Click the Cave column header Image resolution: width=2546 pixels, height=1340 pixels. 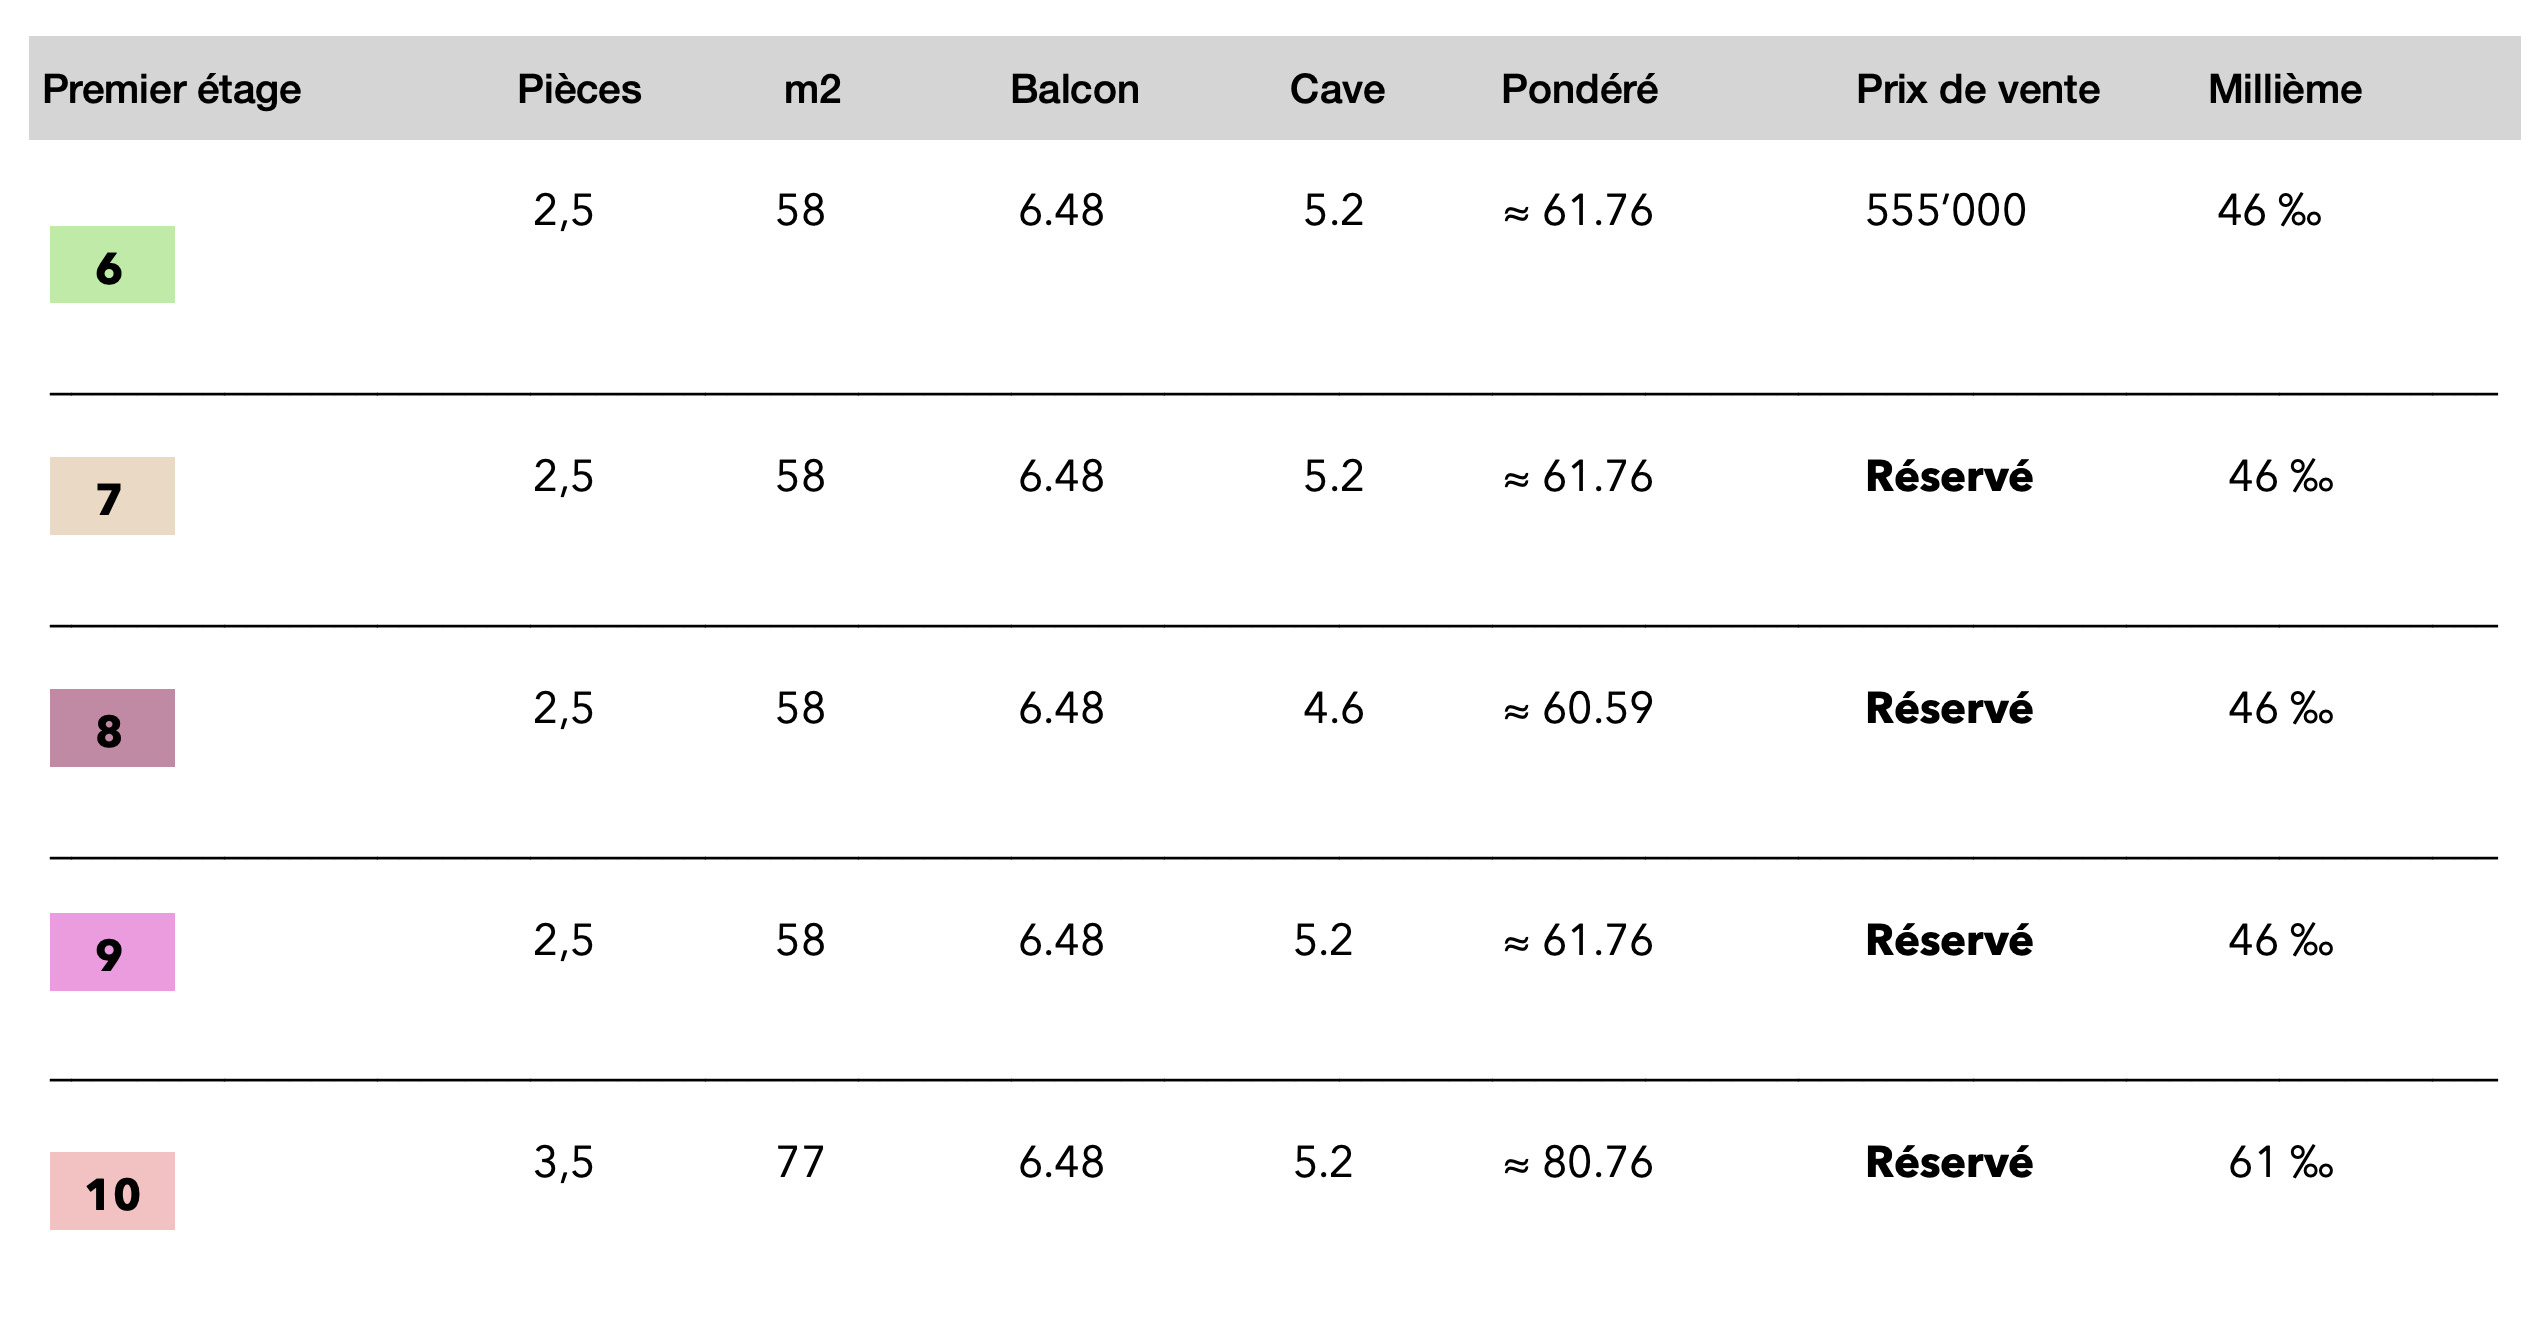coord(1337,90)
